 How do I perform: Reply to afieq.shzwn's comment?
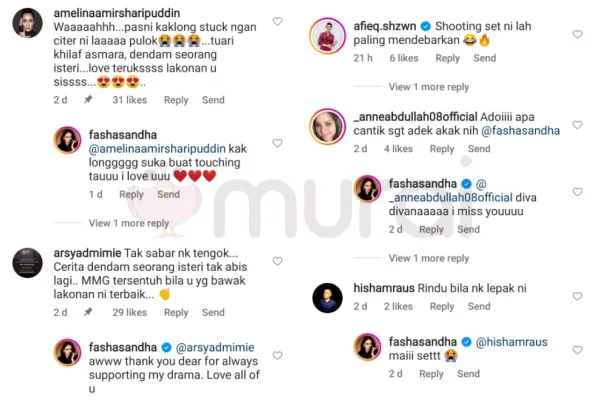coord(447,58)
